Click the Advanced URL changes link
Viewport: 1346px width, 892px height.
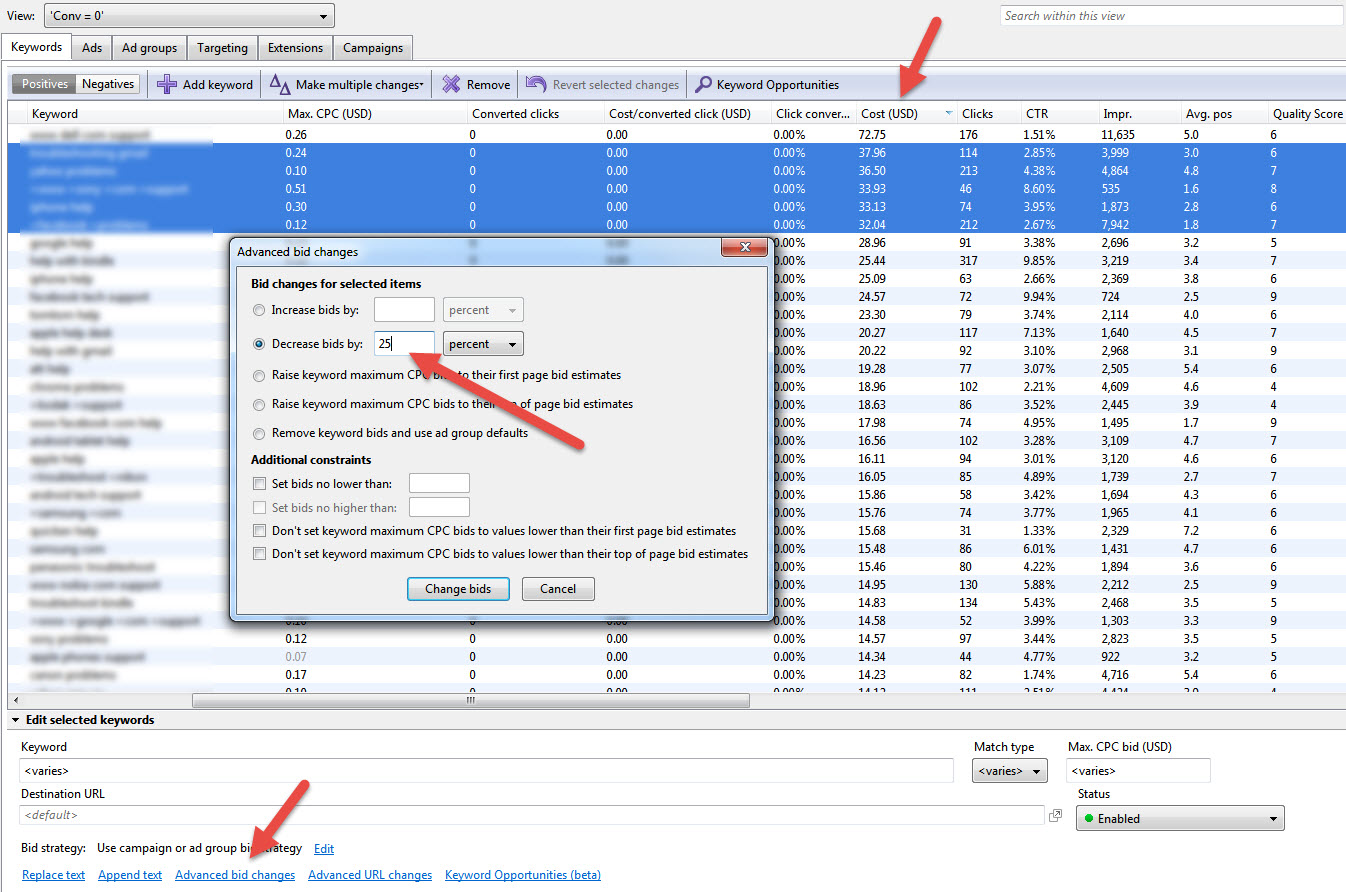[x=370, y=875]
